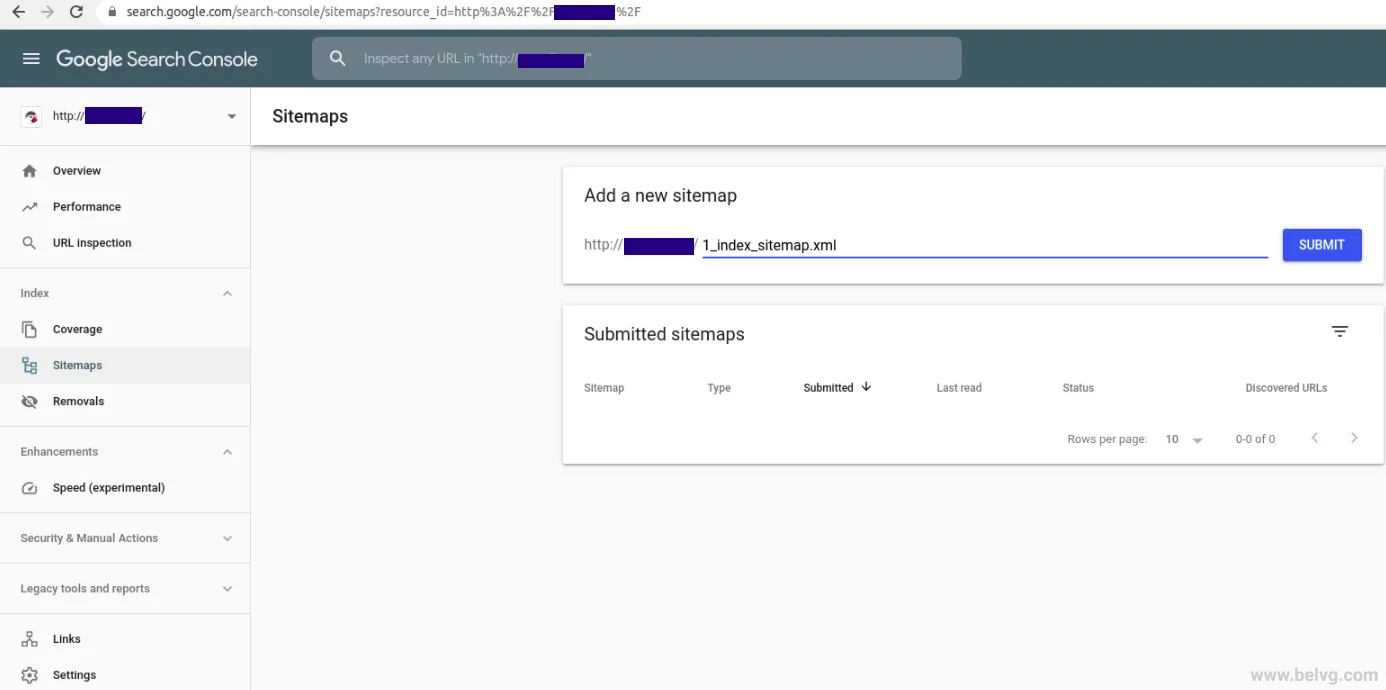The image size is (1386, 690).
Task: Click the Speed gauge icon
Action: (30, 488)
